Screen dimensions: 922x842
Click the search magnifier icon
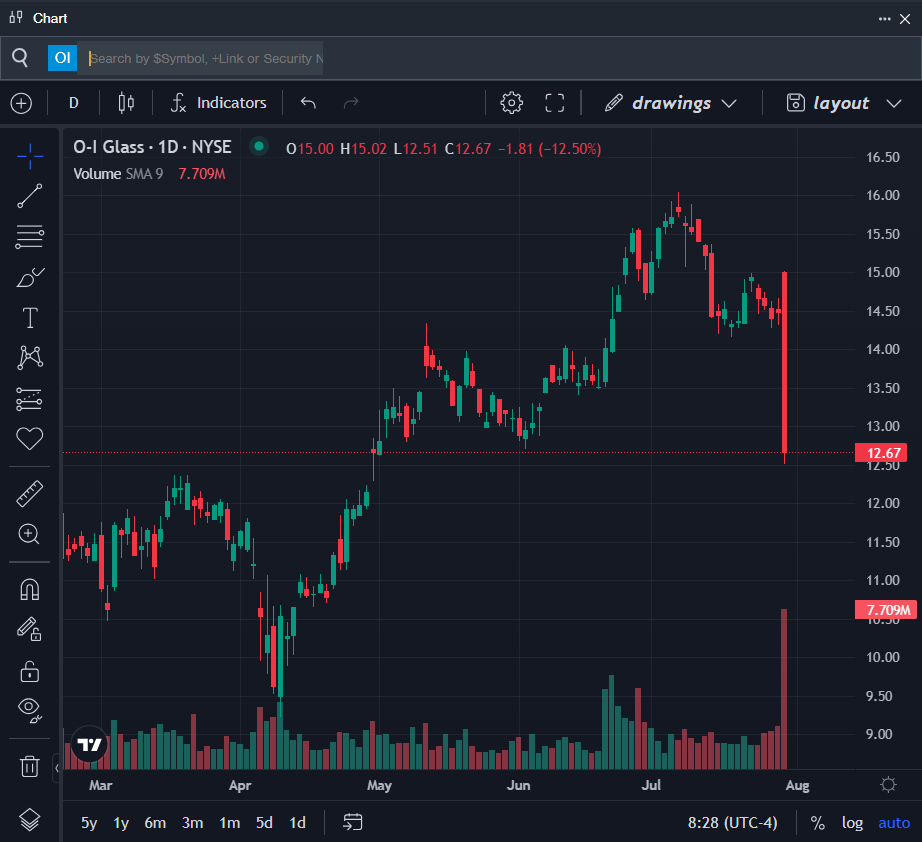click(x=20, y=58)
